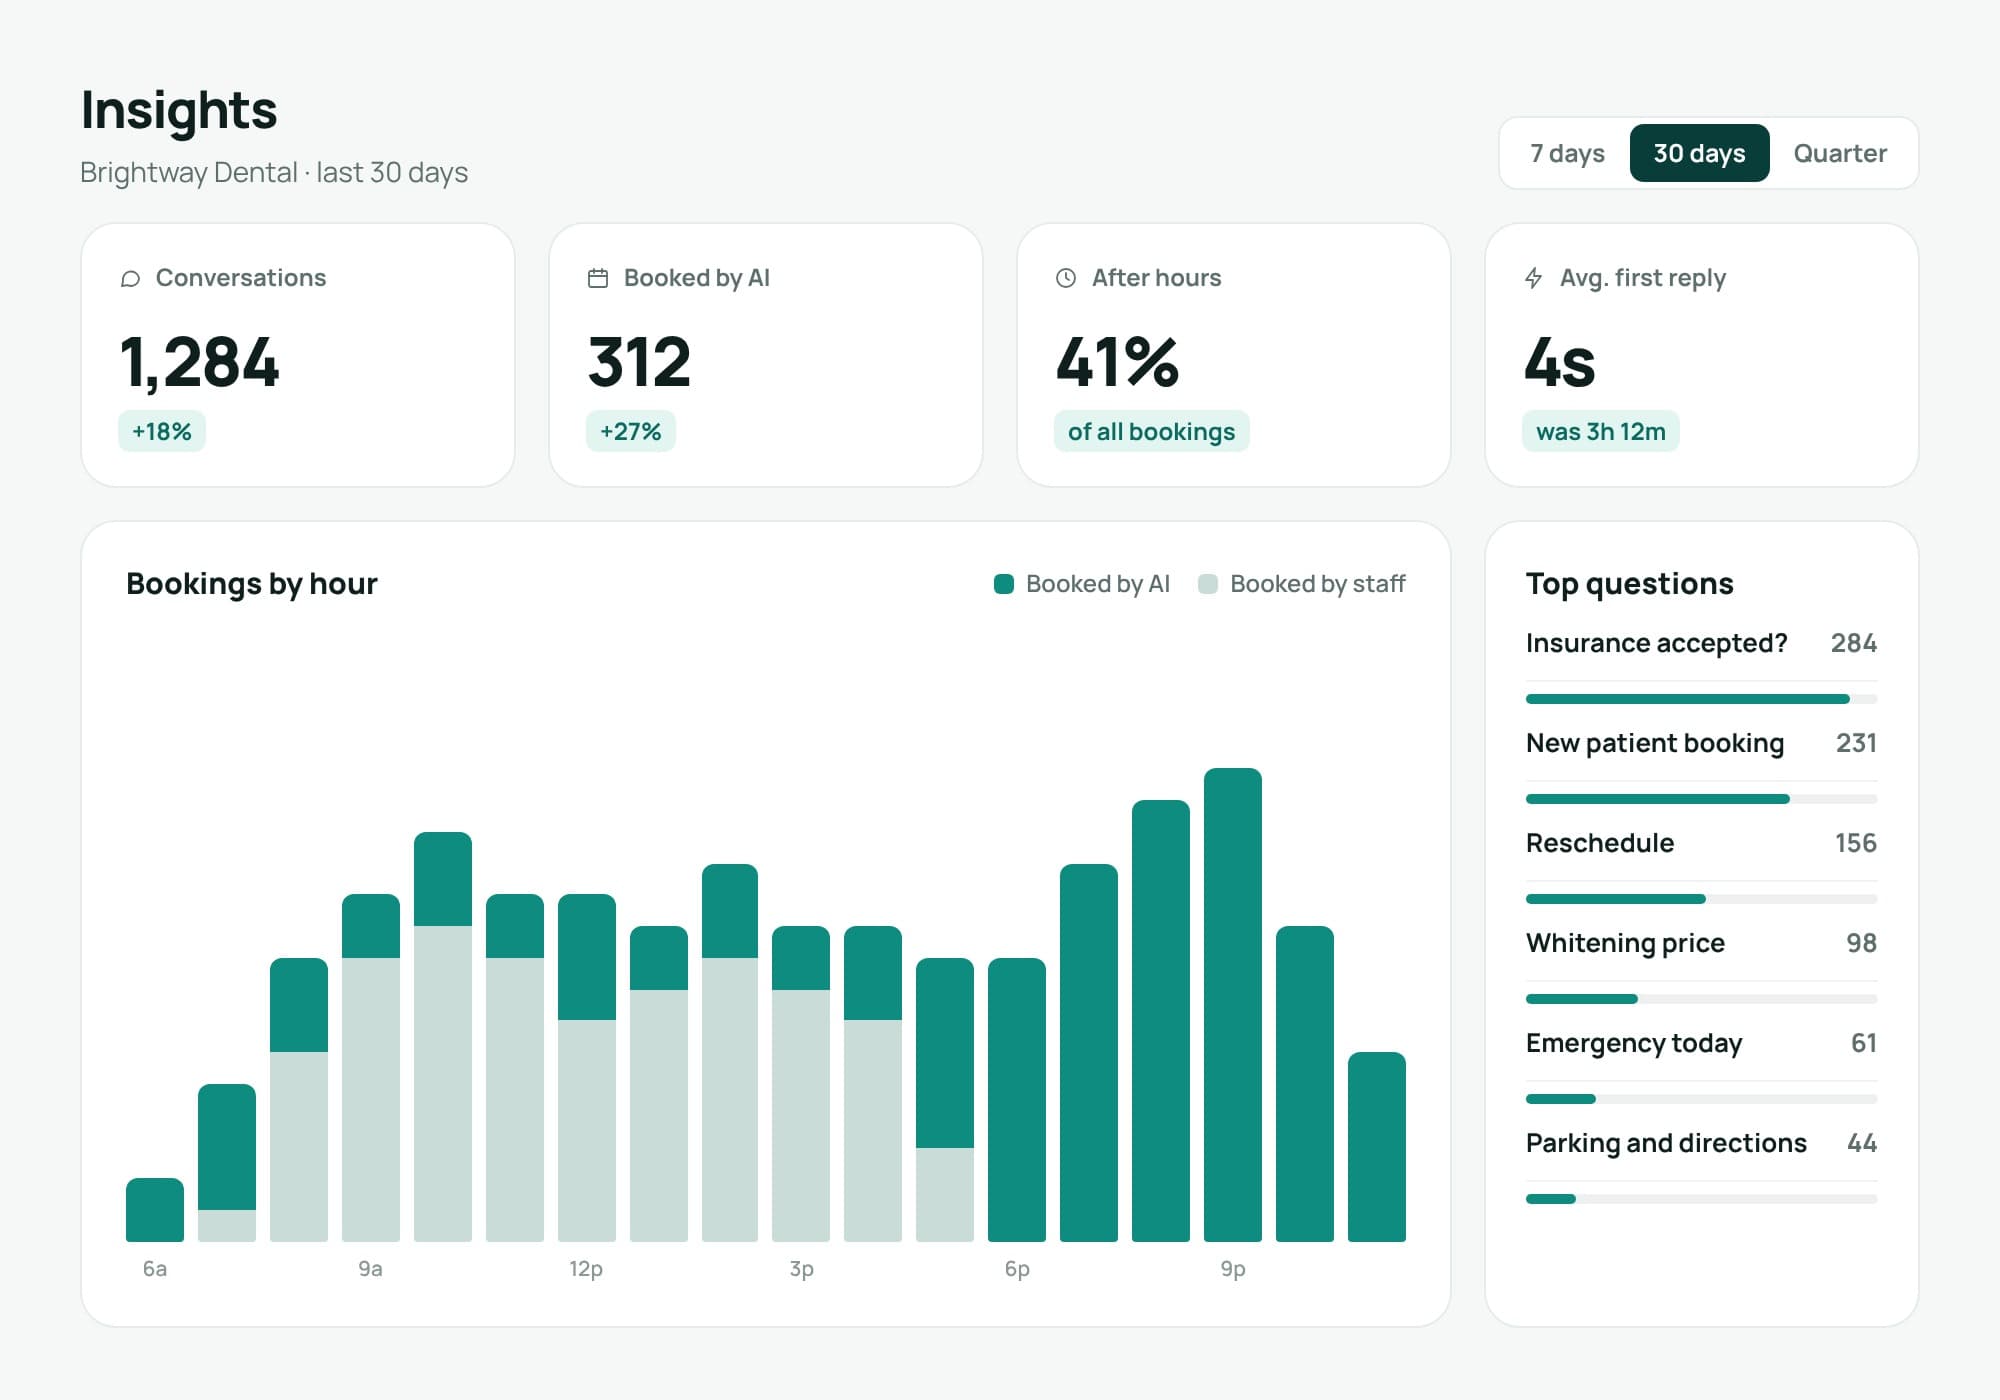This screenshot has height=1400, width=2000.
Task: Click the Emergency today progress bar
Action: pos(1701,1099)
